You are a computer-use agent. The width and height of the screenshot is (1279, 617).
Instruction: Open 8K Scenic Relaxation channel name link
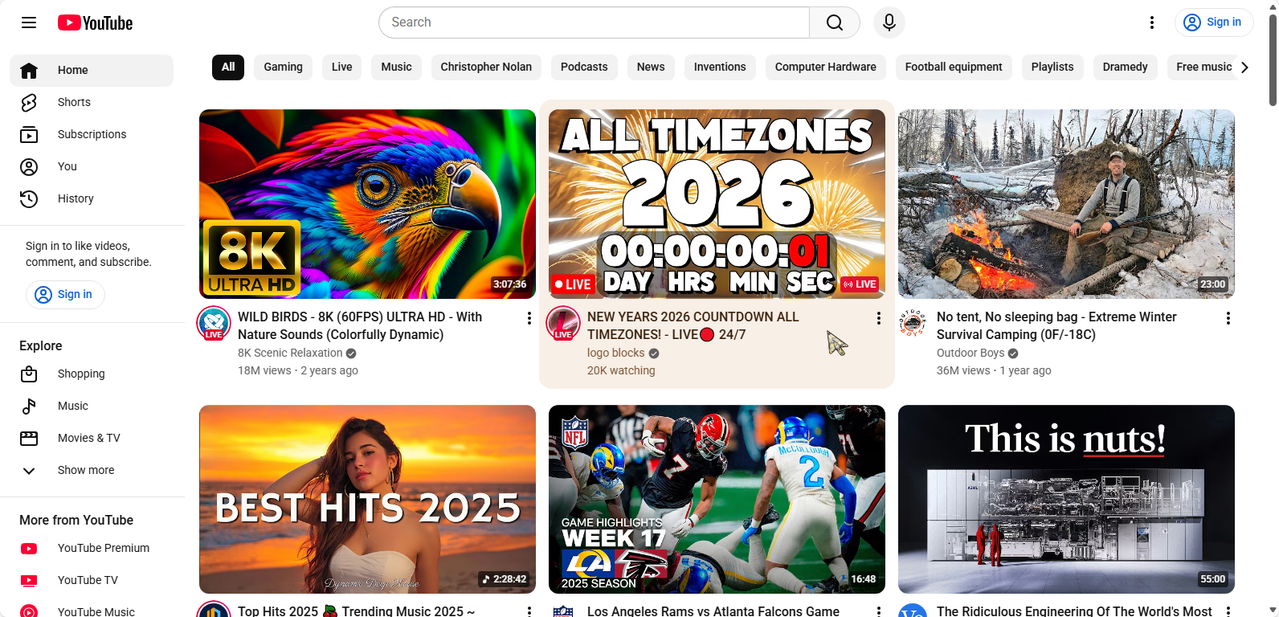[x=290, y=353]
